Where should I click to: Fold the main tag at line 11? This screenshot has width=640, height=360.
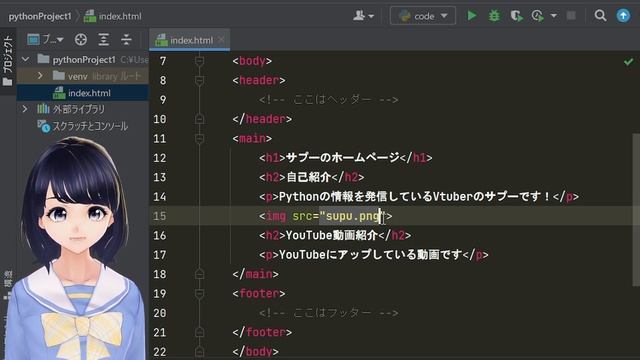tap(199, 139)
